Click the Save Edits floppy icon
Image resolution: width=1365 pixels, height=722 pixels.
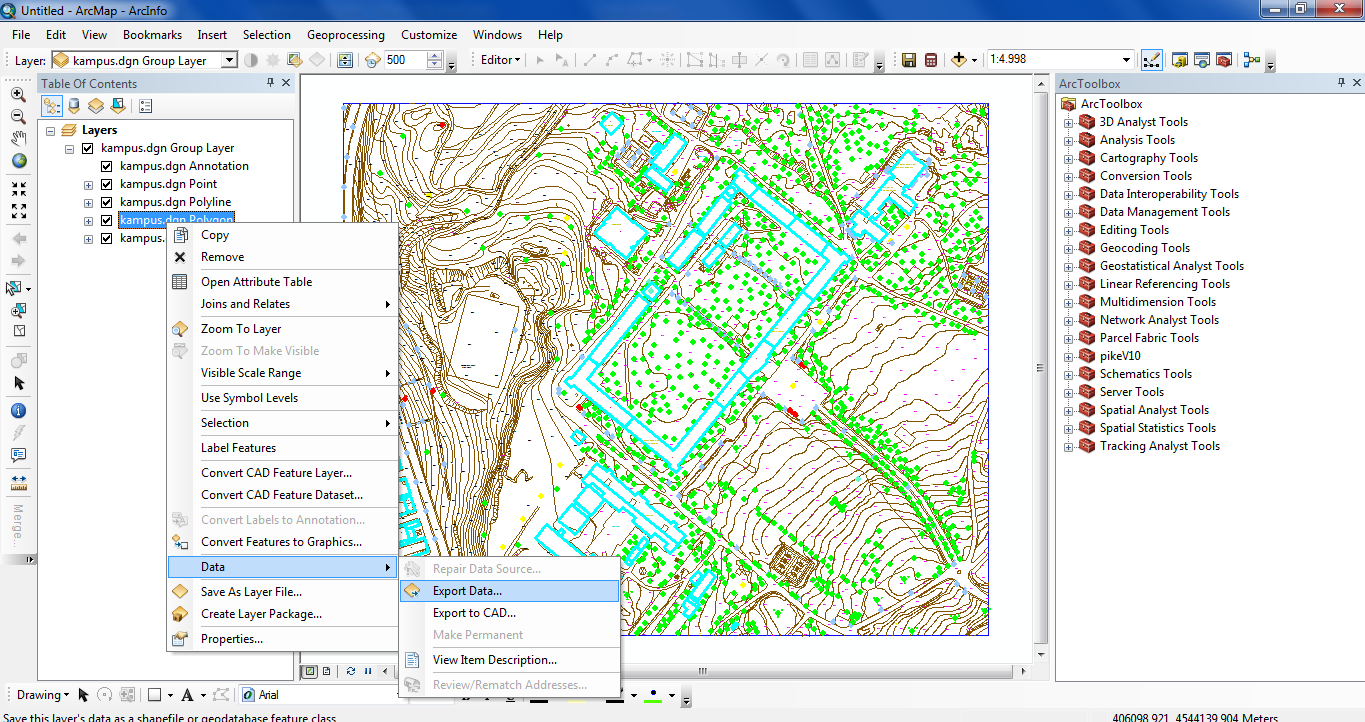[x=909, y=60]
